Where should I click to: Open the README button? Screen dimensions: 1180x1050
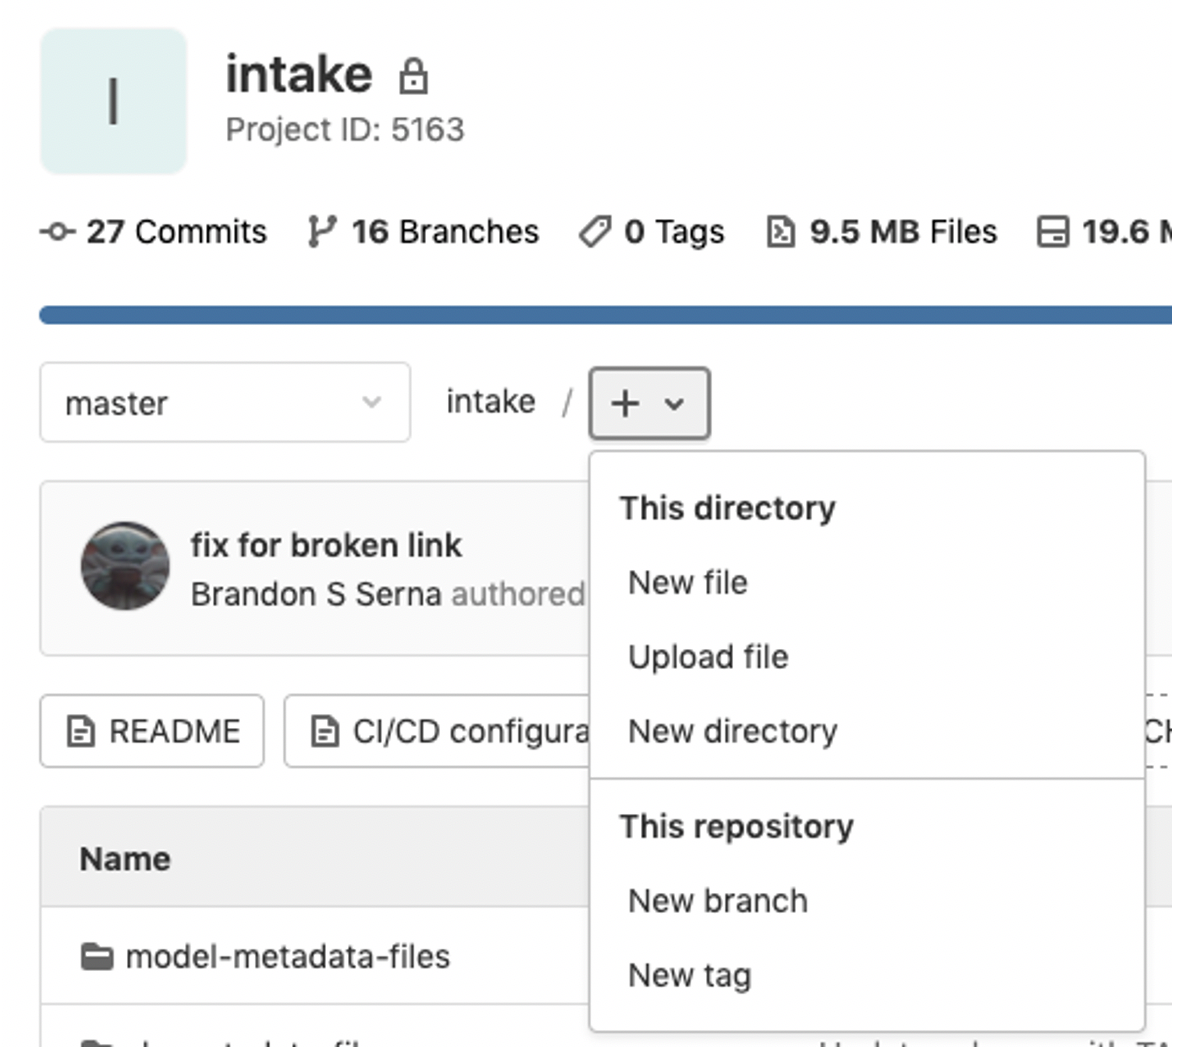[x=152, y=731]
